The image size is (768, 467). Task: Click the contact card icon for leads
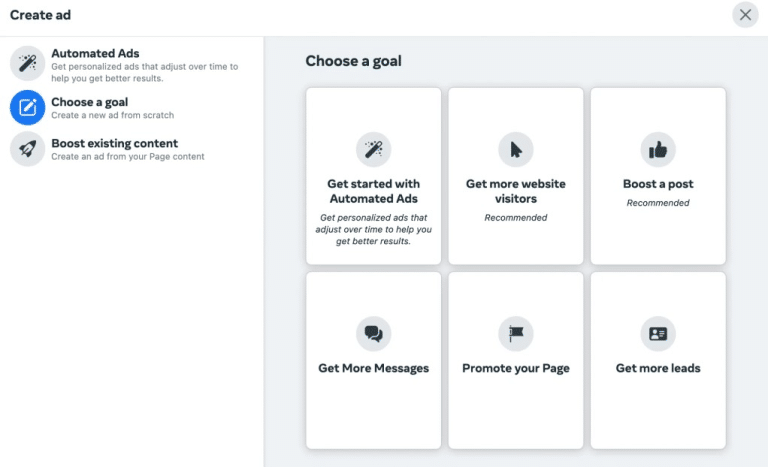(658, 334)
